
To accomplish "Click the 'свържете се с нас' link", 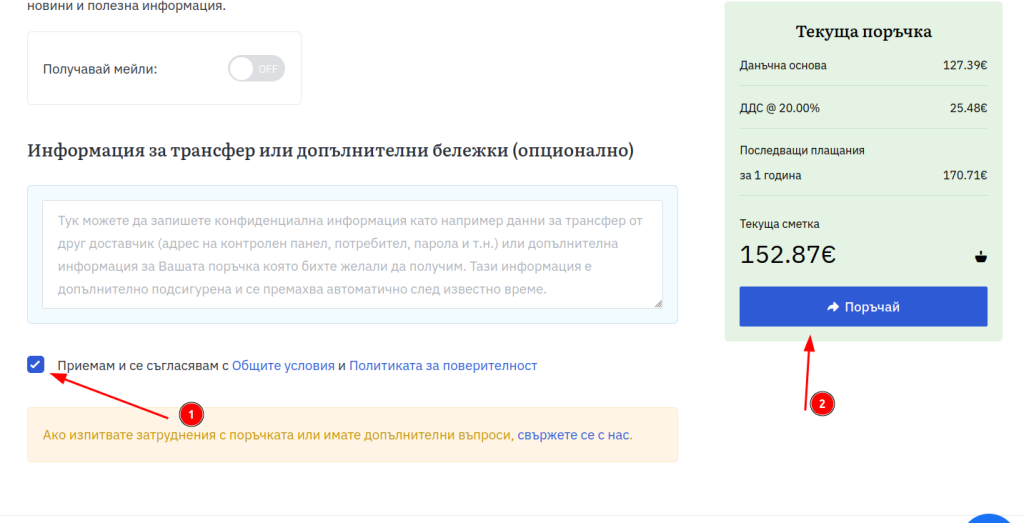I will point(574,435).
